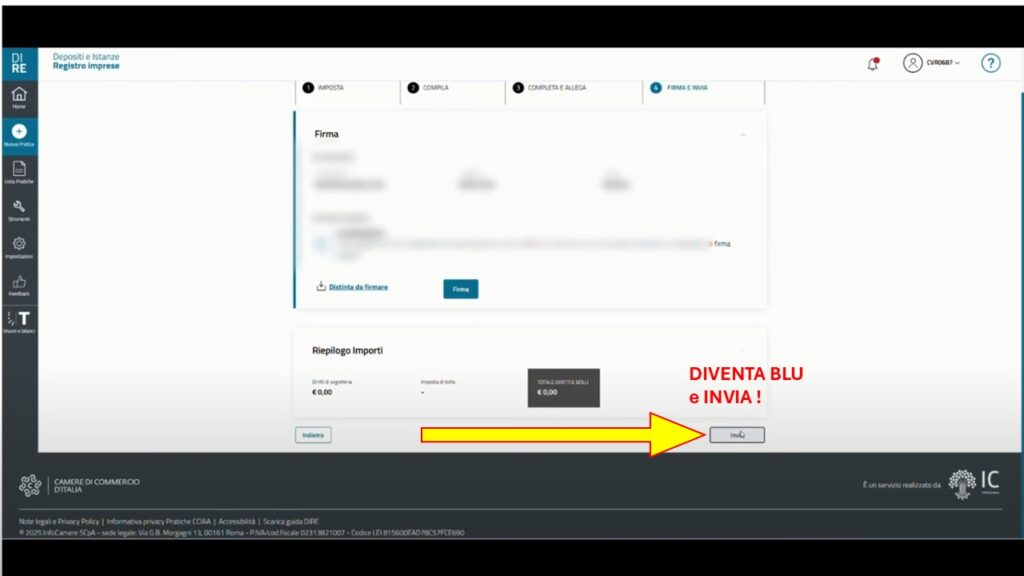Click the Camere di Commercio d'Italia logo
Screen dimensions: 1024x576
[80, 485]
